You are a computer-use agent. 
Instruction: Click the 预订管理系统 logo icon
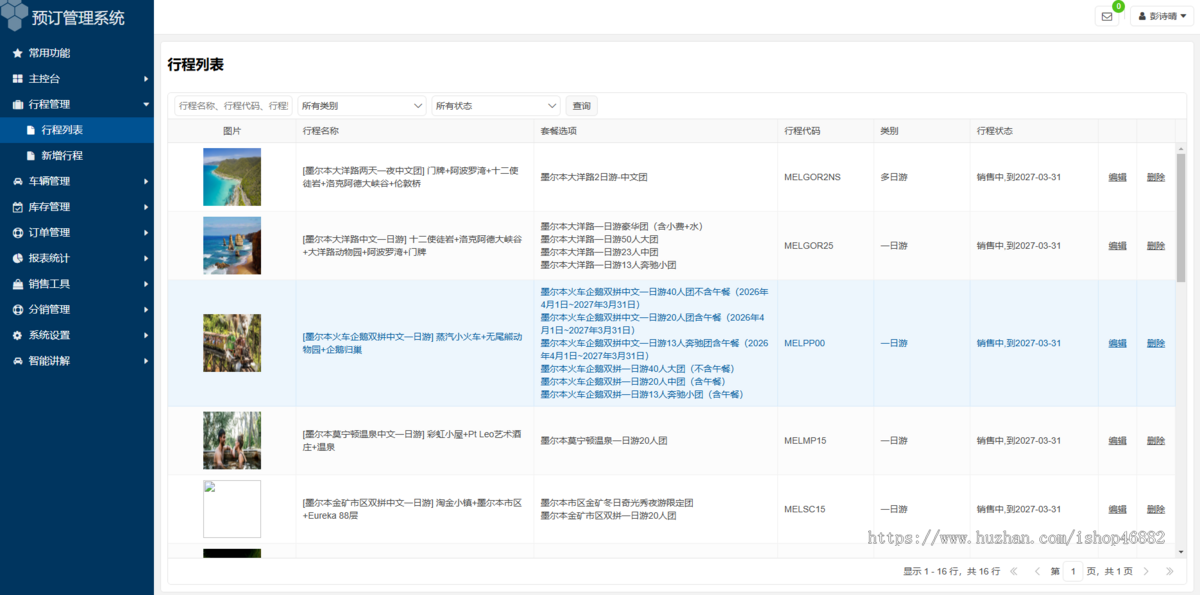pos(15,15)
